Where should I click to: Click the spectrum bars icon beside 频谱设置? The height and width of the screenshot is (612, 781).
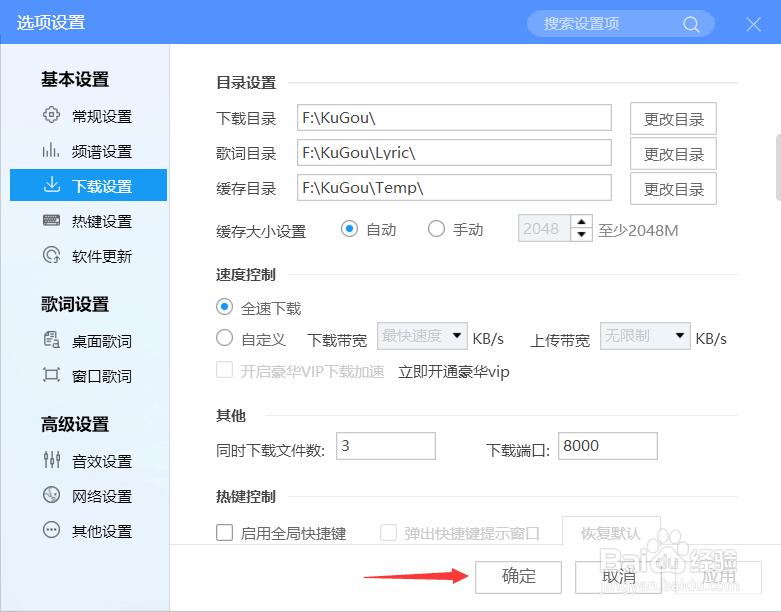51,150
